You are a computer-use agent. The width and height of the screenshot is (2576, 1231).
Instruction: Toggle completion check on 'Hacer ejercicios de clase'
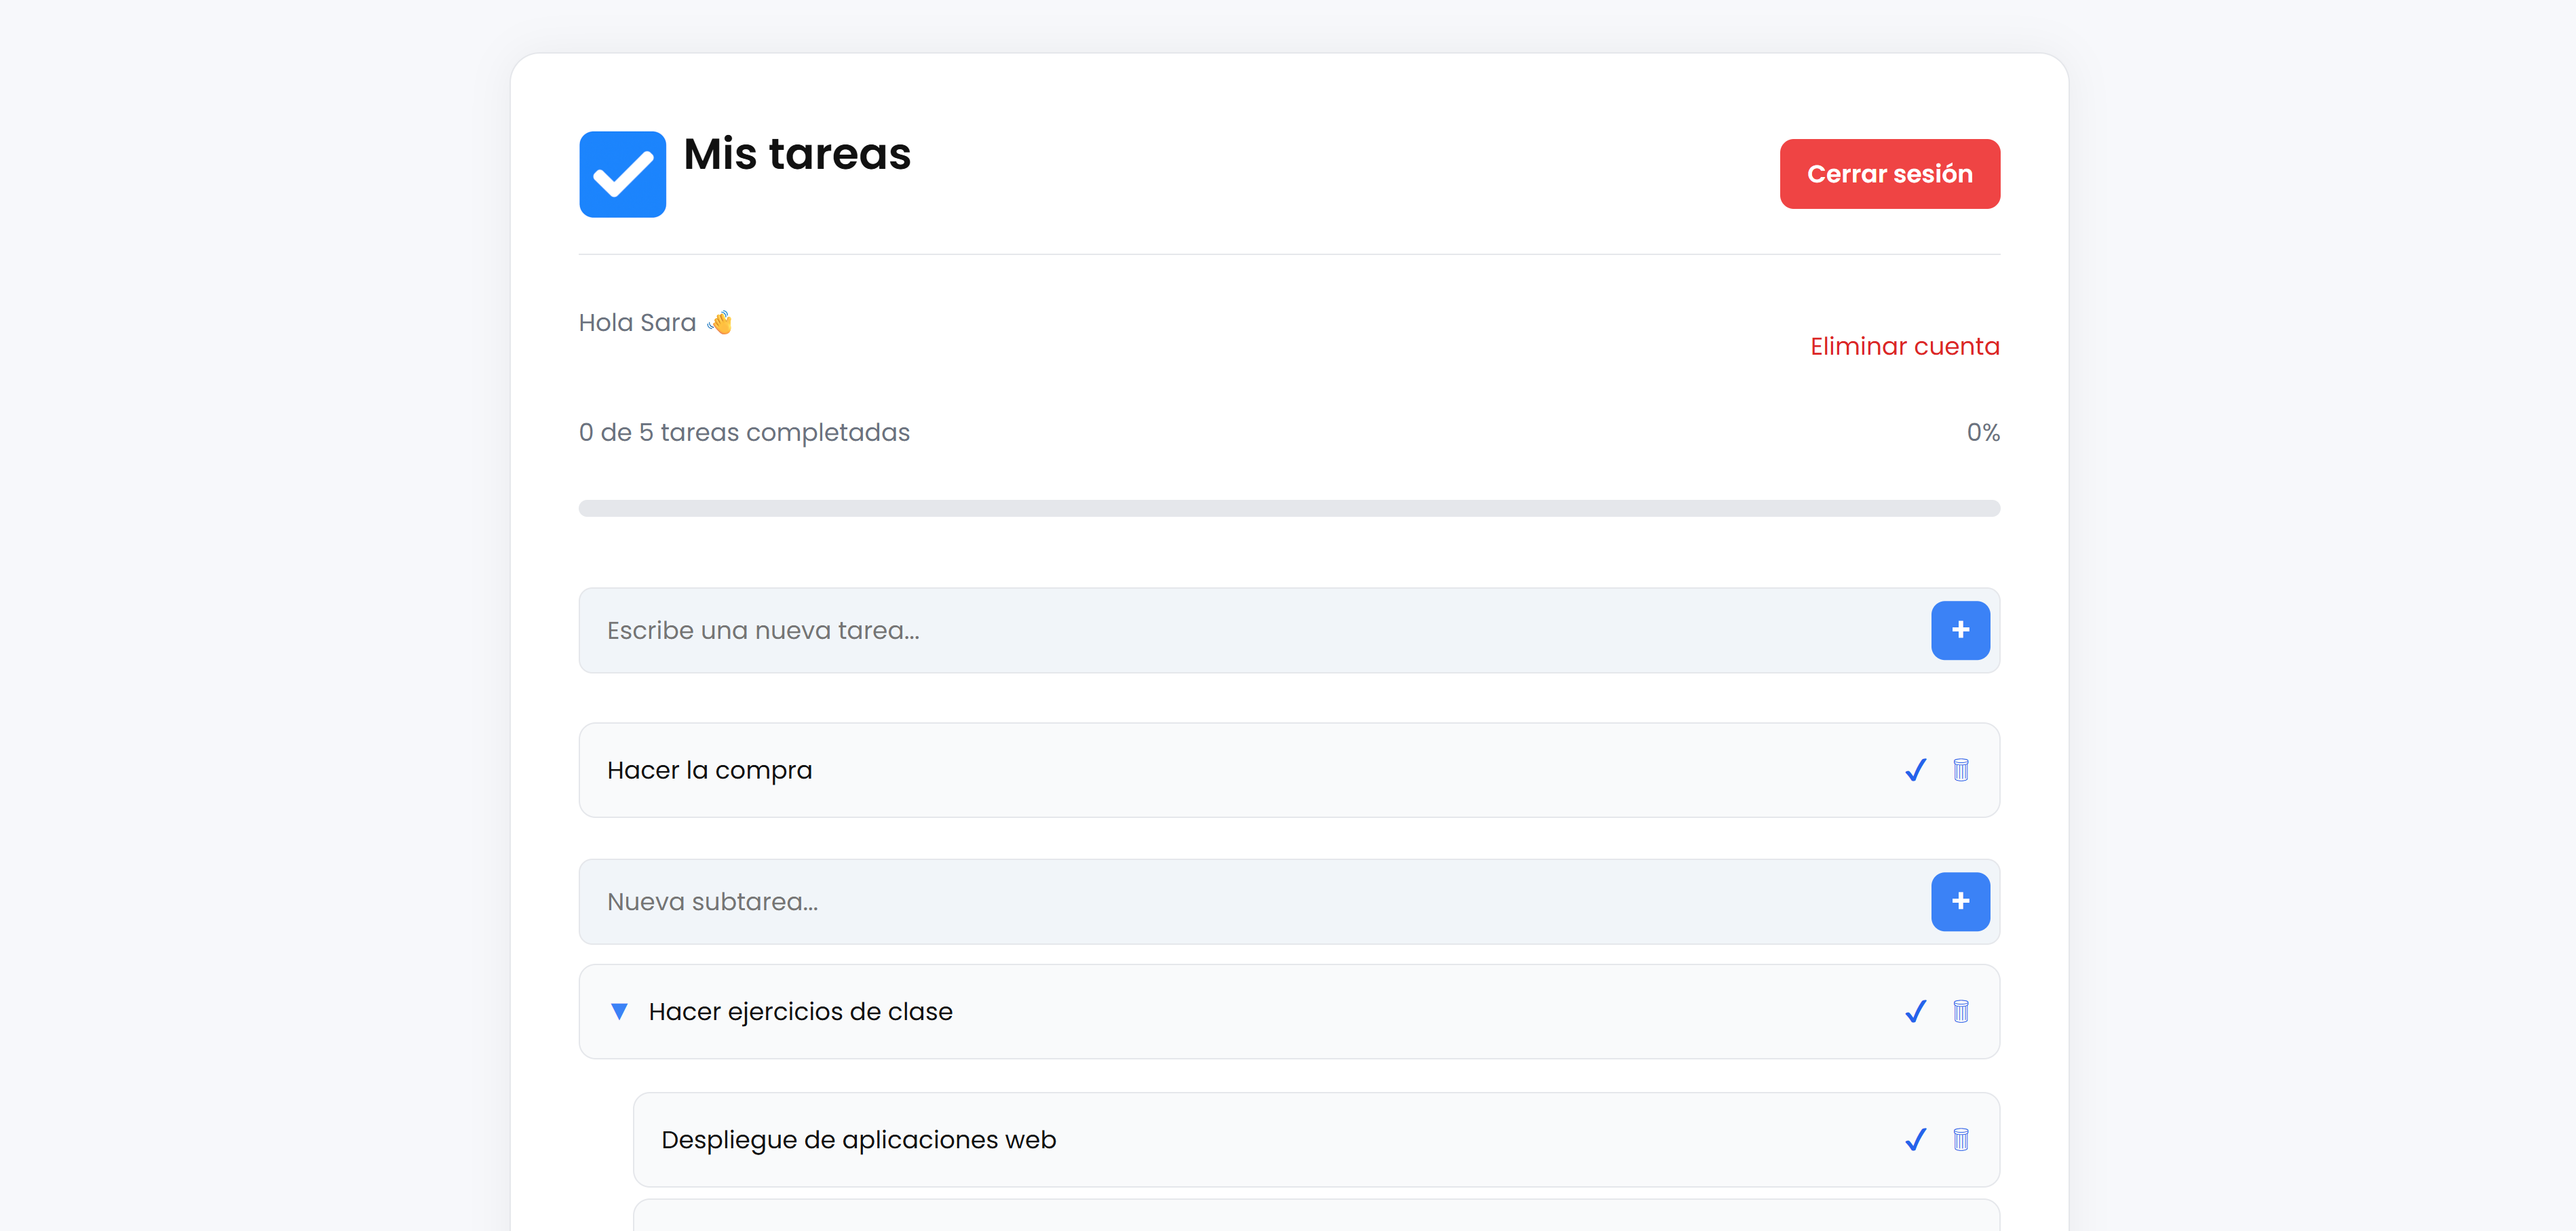[x=1916, y=1011]
